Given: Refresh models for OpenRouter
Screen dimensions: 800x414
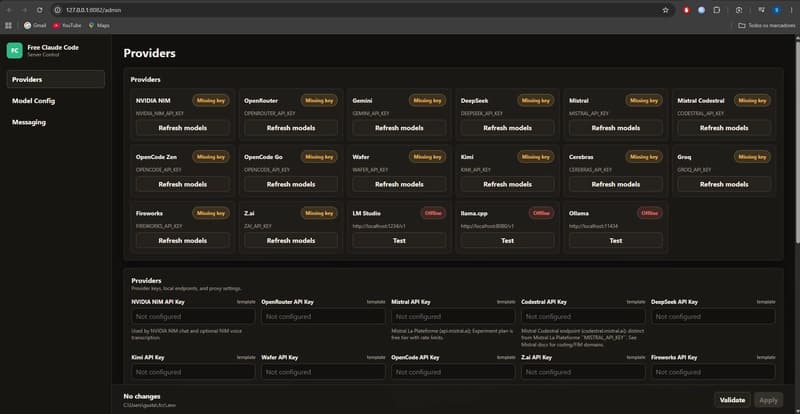Looking at the screenshot, I should (x=291, y=128).
